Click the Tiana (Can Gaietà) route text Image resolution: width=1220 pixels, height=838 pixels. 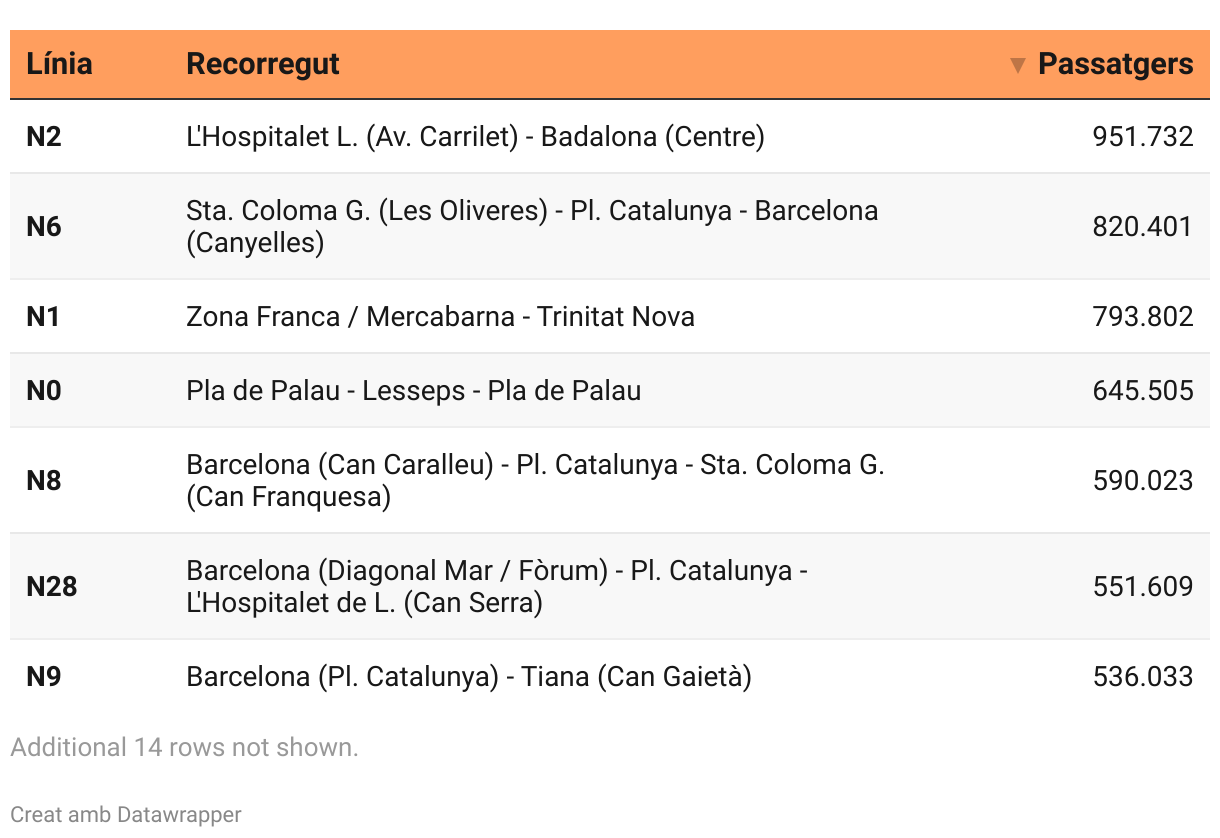click(468, 677)
